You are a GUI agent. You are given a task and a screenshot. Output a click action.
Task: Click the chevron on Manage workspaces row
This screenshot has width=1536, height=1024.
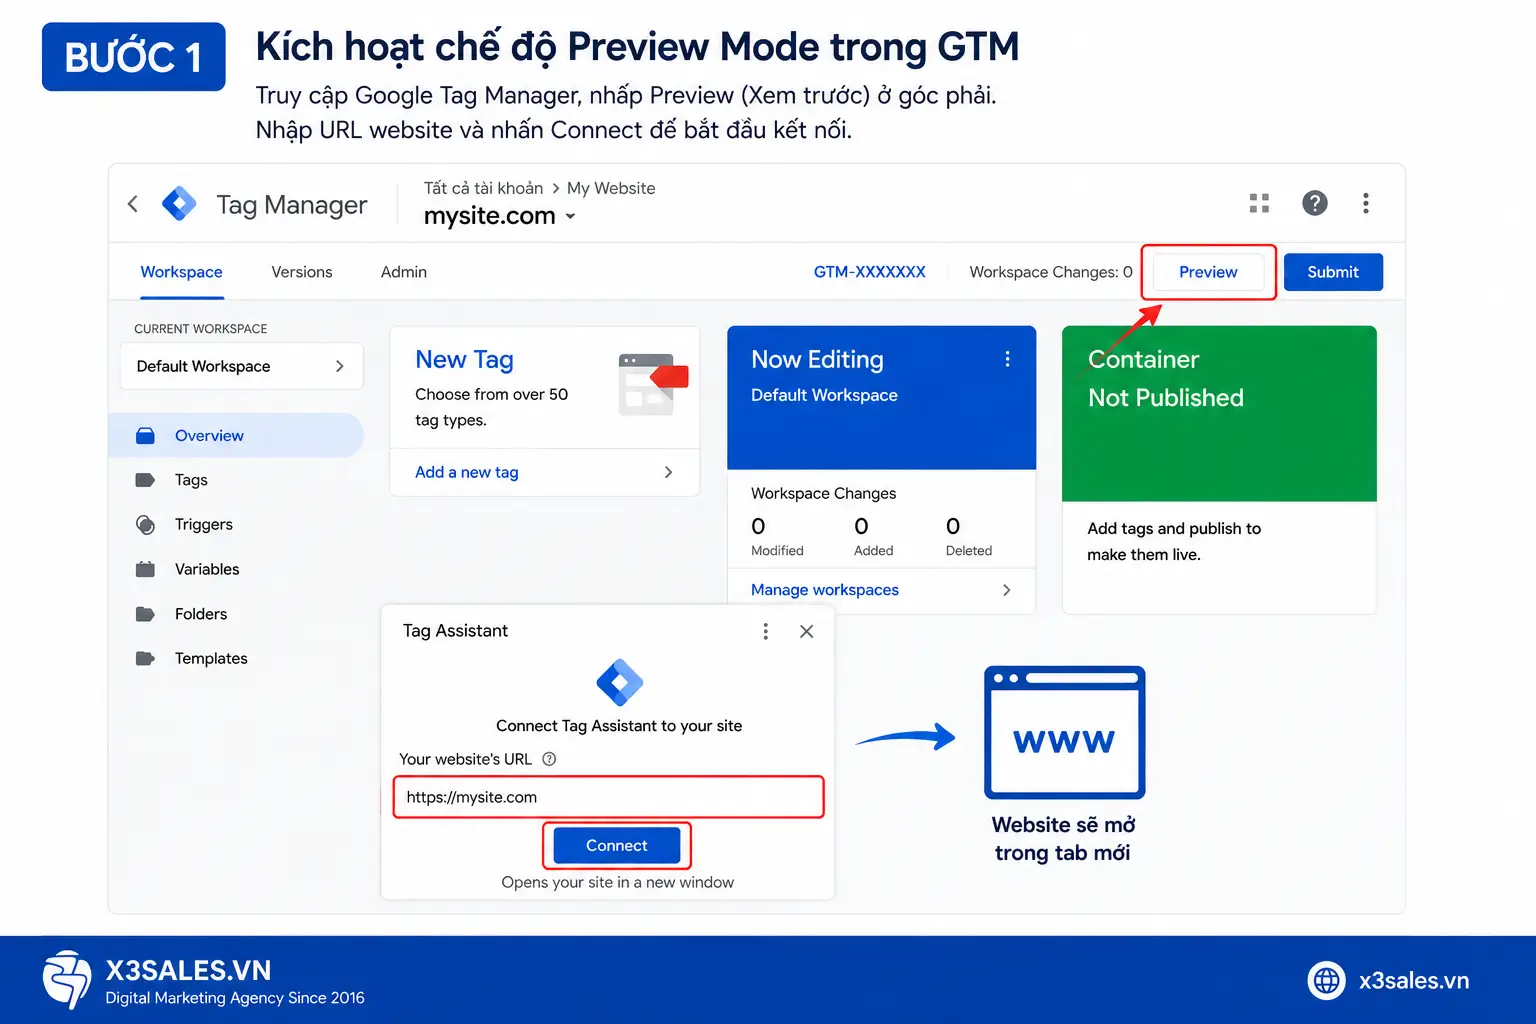point(1006,590)
